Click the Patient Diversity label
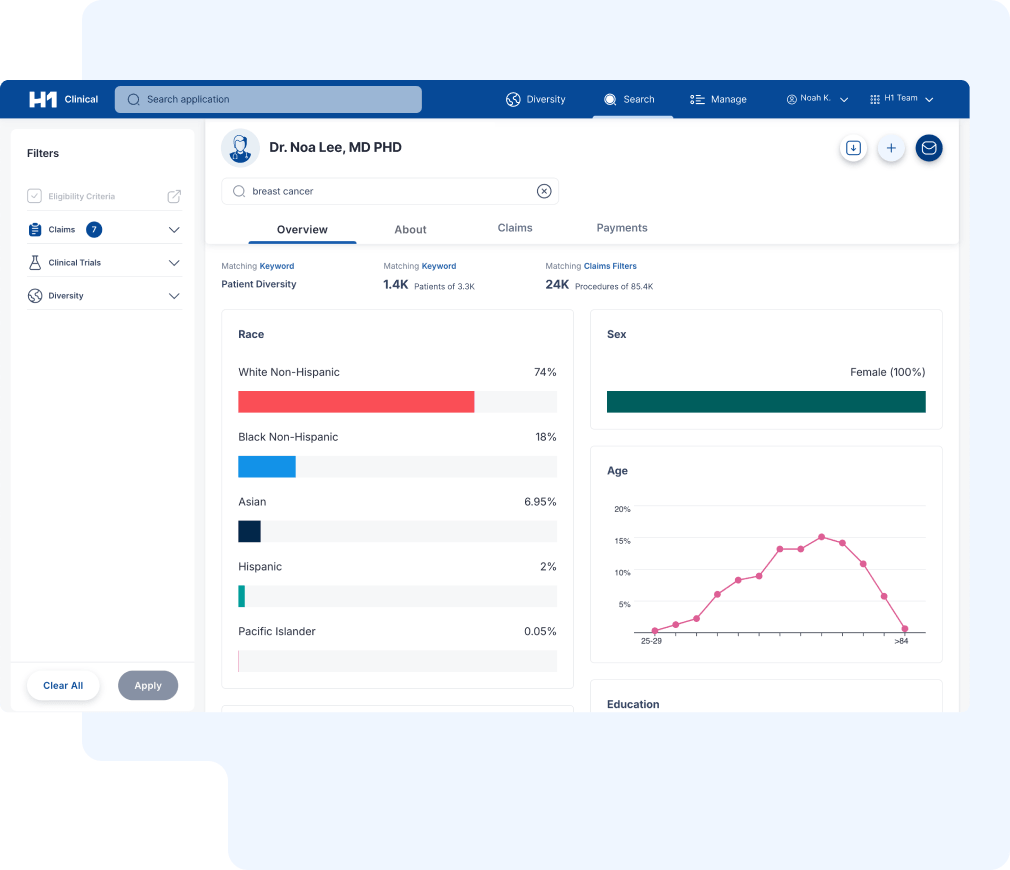 click(x=259, y=284)
